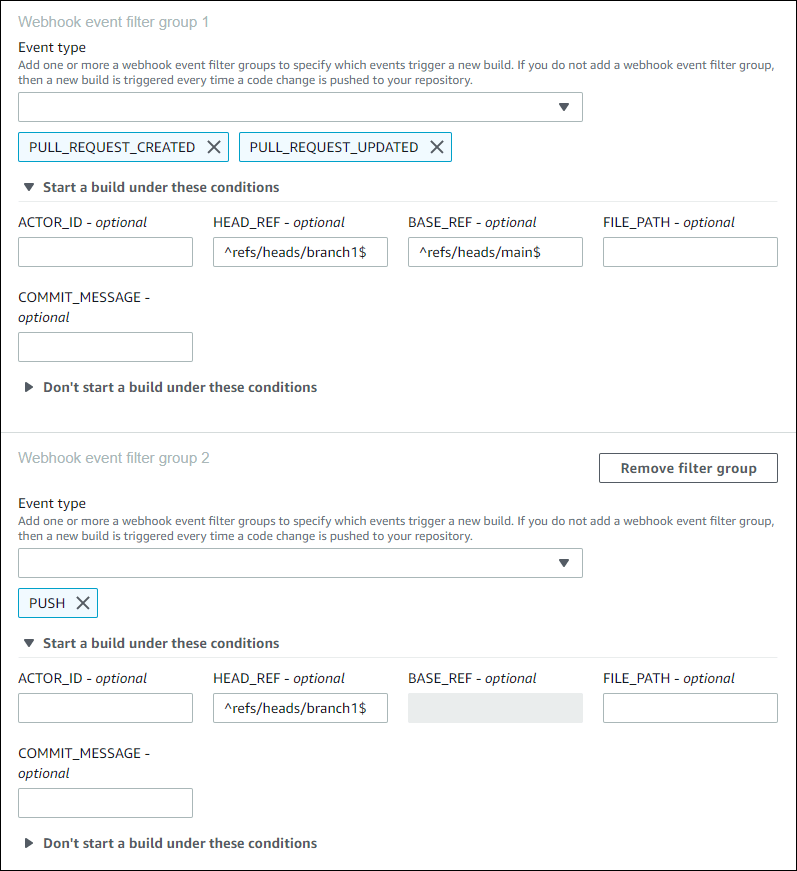
Task: Click the COMMIT_MESSAGE field in filter group 1
Action: coord(105,347)
